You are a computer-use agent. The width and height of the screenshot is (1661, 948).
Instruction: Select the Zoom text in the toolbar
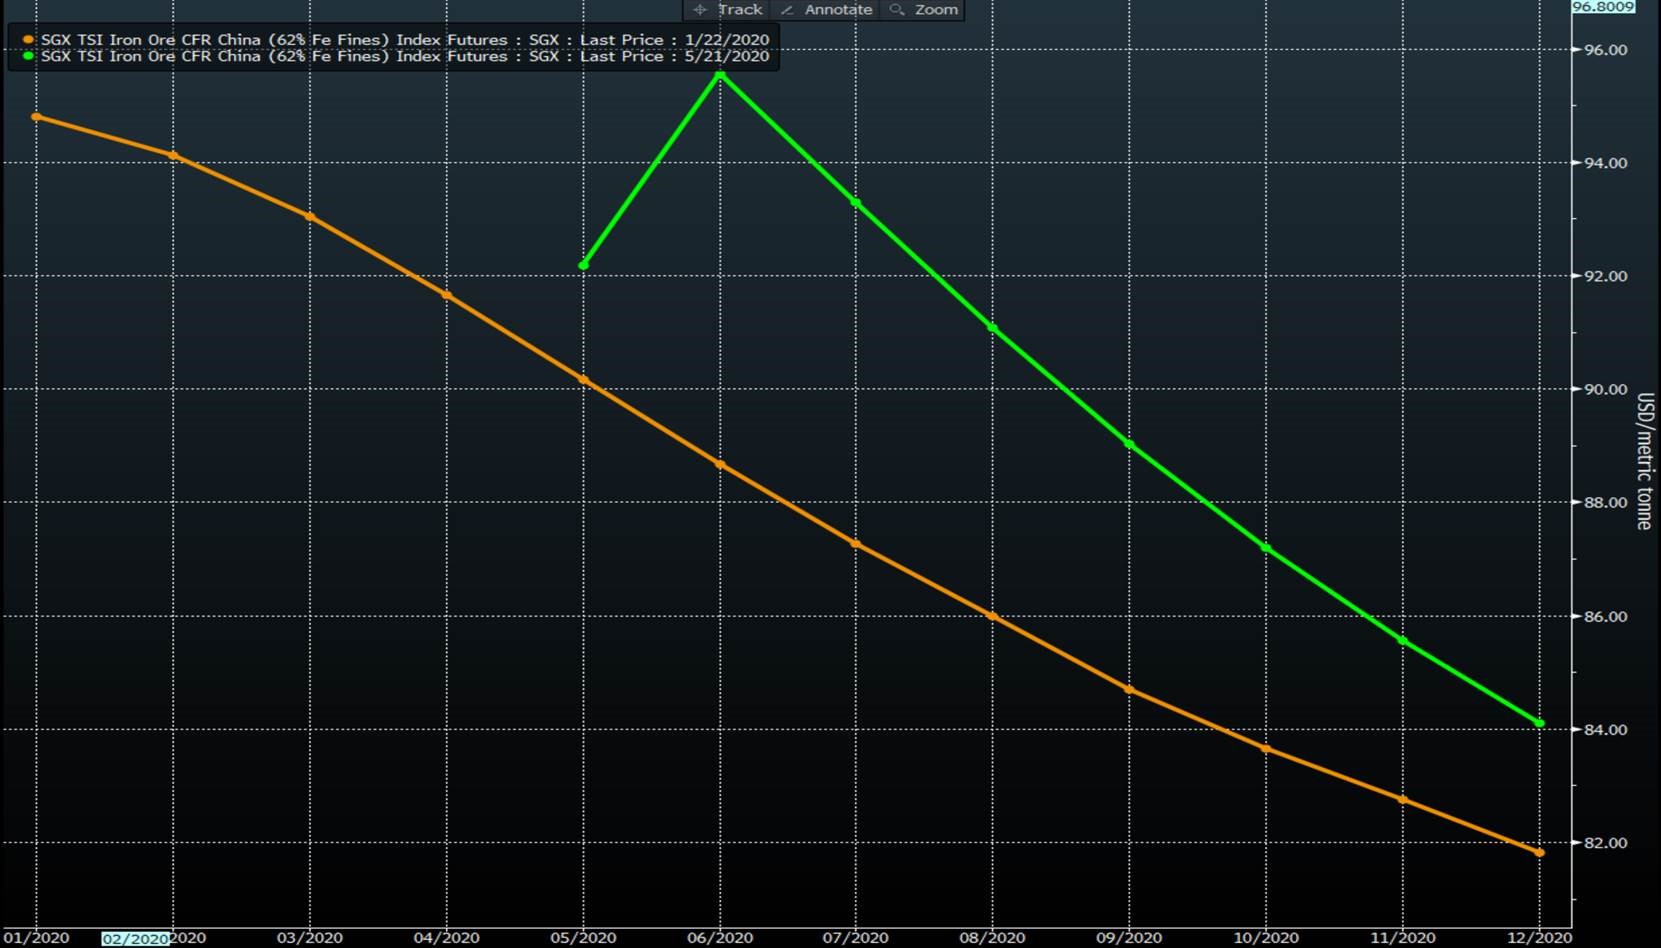936,9
